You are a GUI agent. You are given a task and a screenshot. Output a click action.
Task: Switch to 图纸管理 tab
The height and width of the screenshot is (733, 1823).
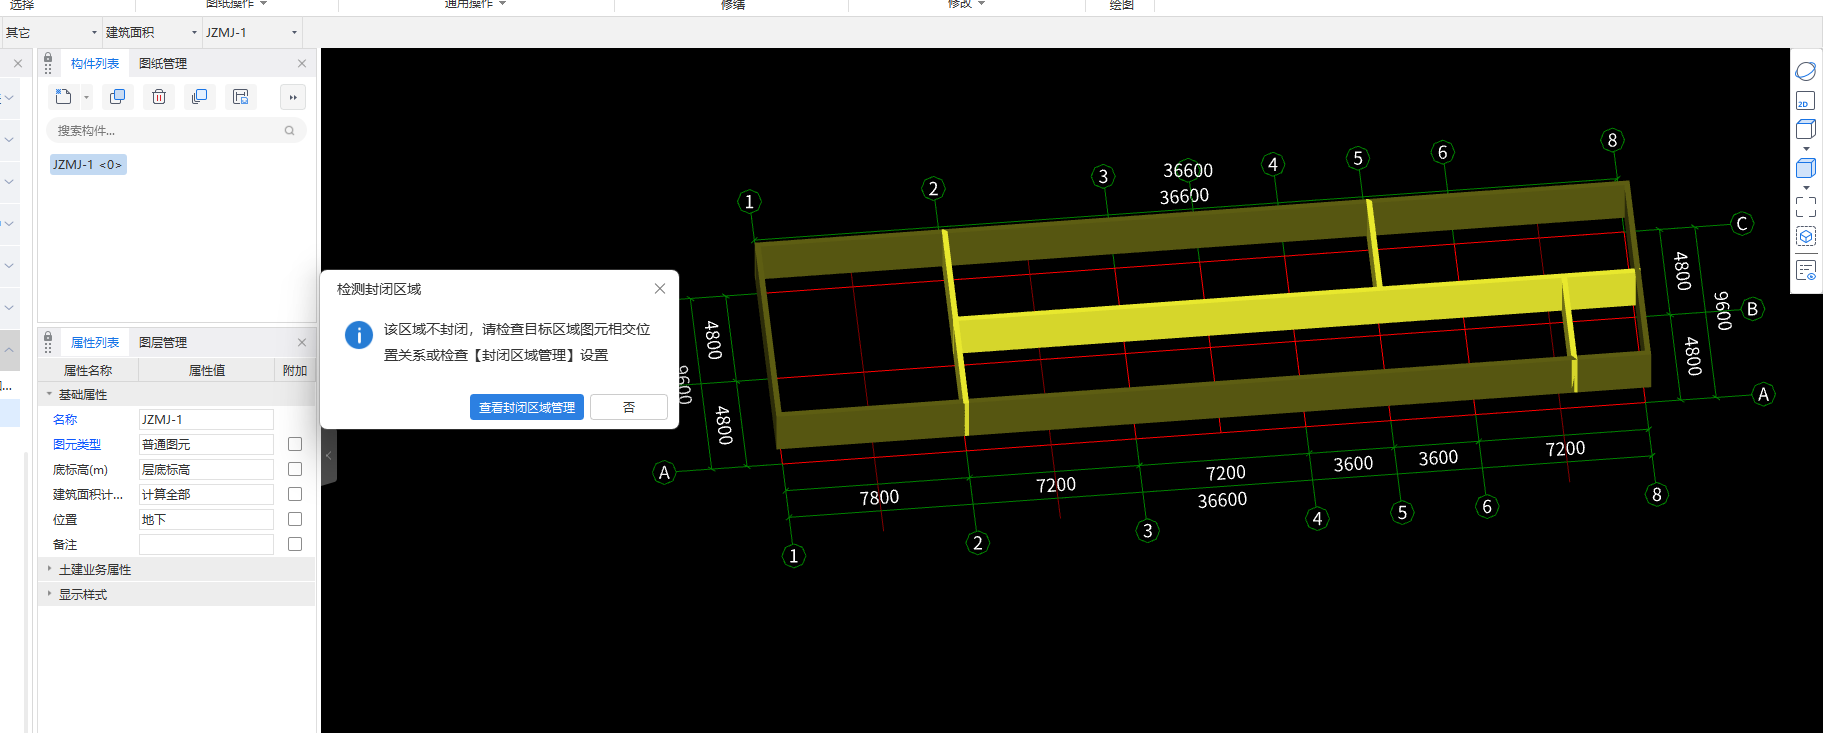[x=163, y=64]
